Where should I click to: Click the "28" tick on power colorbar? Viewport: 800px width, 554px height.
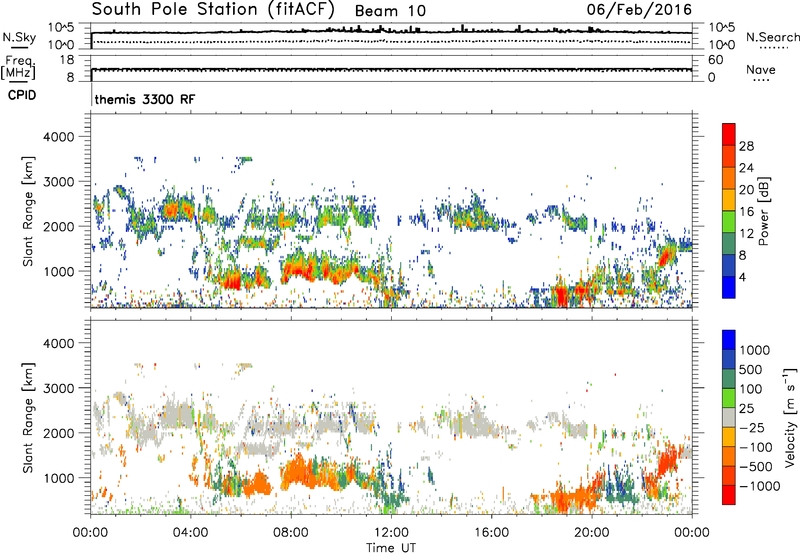pos(746,146)
